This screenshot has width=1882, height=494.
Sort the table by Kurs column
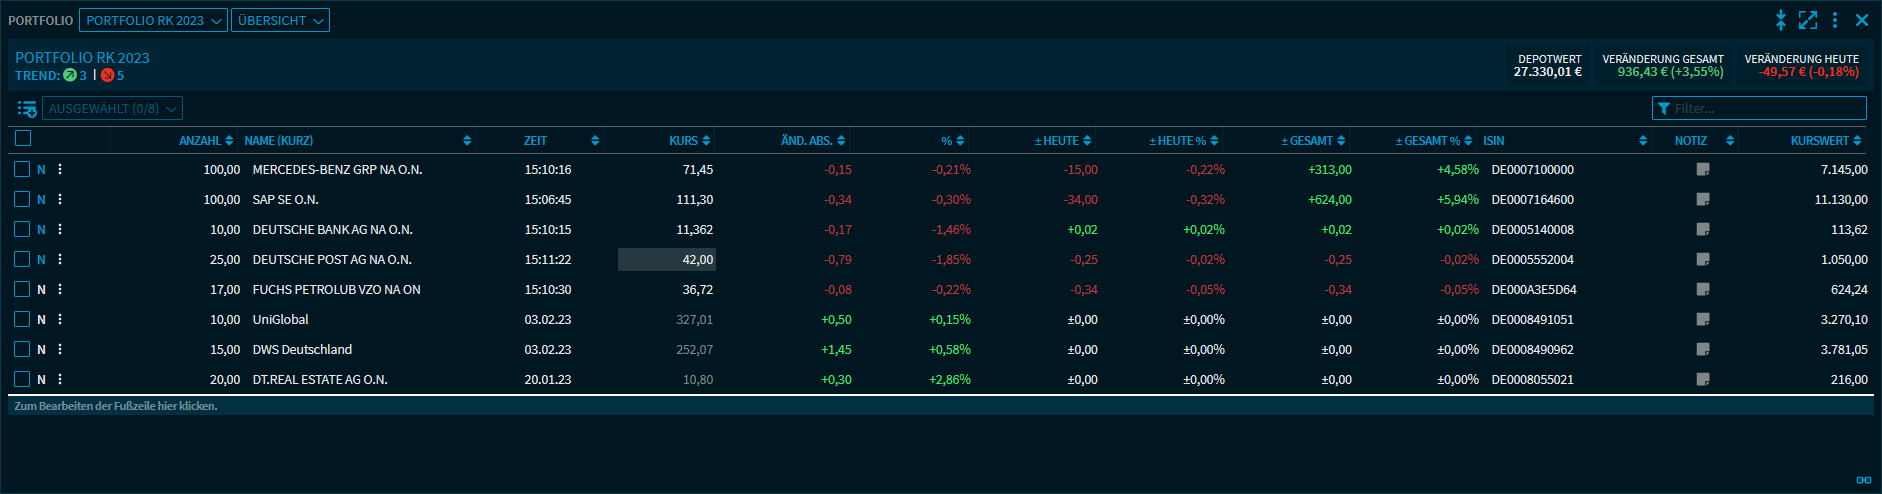tap(684, 141)
